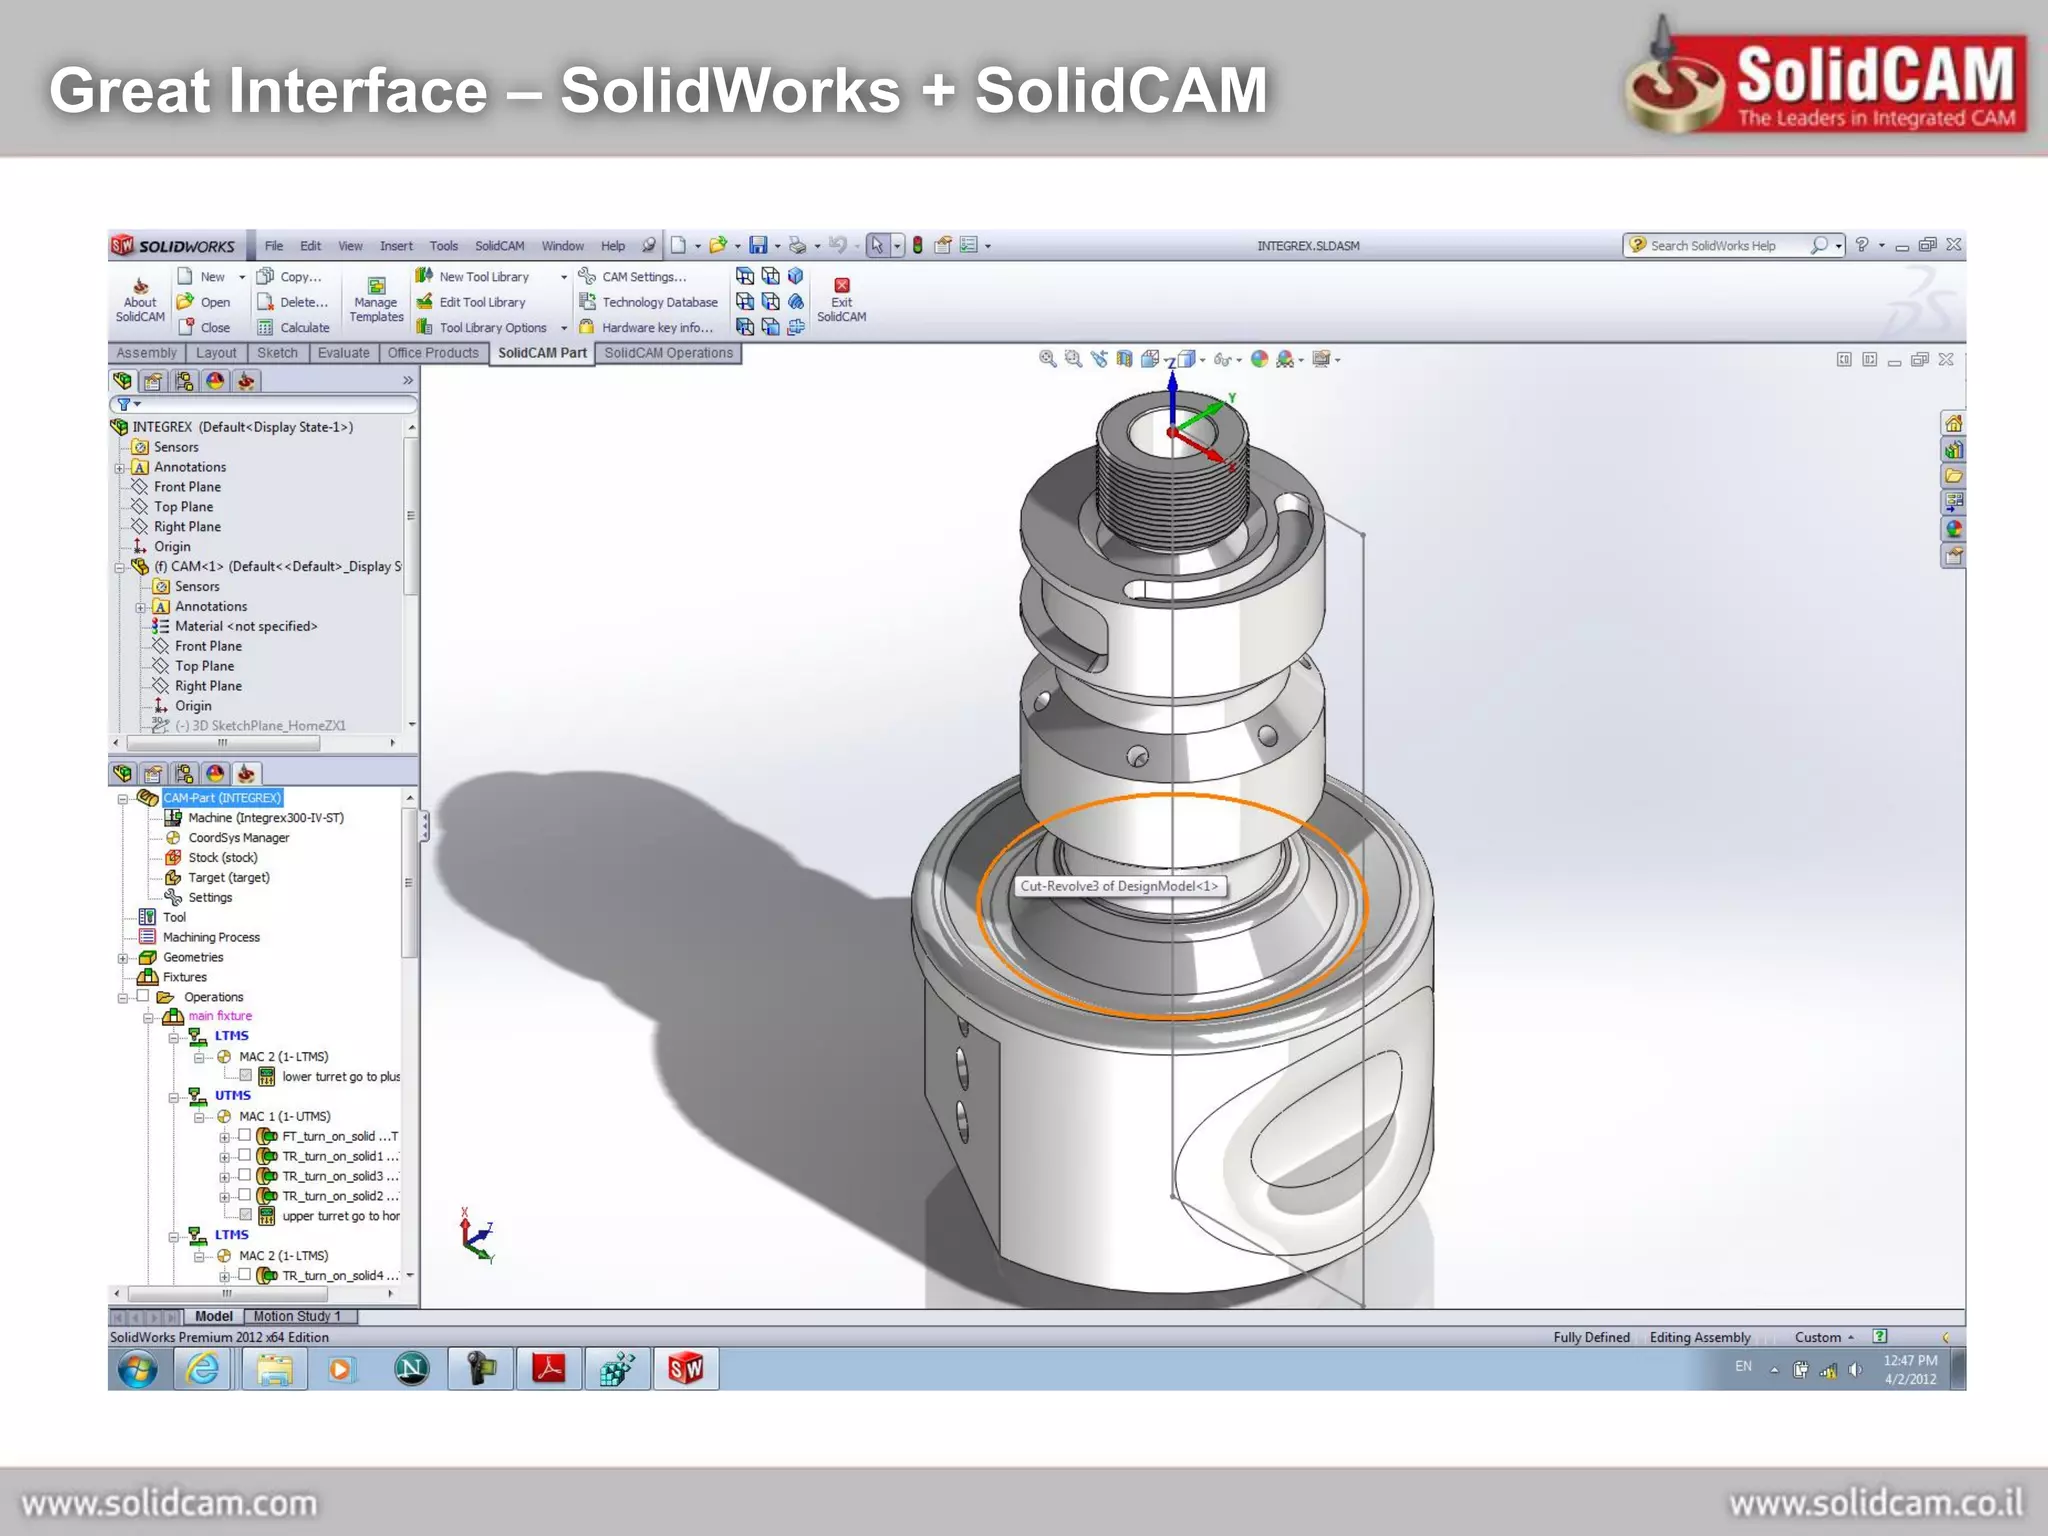Open the FeatureManager design tree tab icon
This screenshot has width=2048, height=1536.
(122, 380)
